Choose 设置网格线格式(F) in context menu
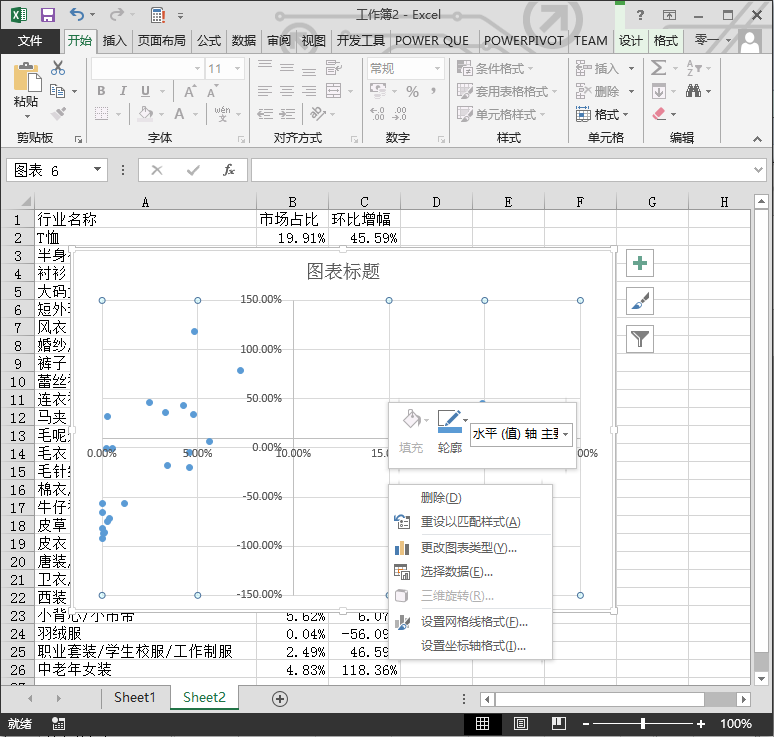 470,622
